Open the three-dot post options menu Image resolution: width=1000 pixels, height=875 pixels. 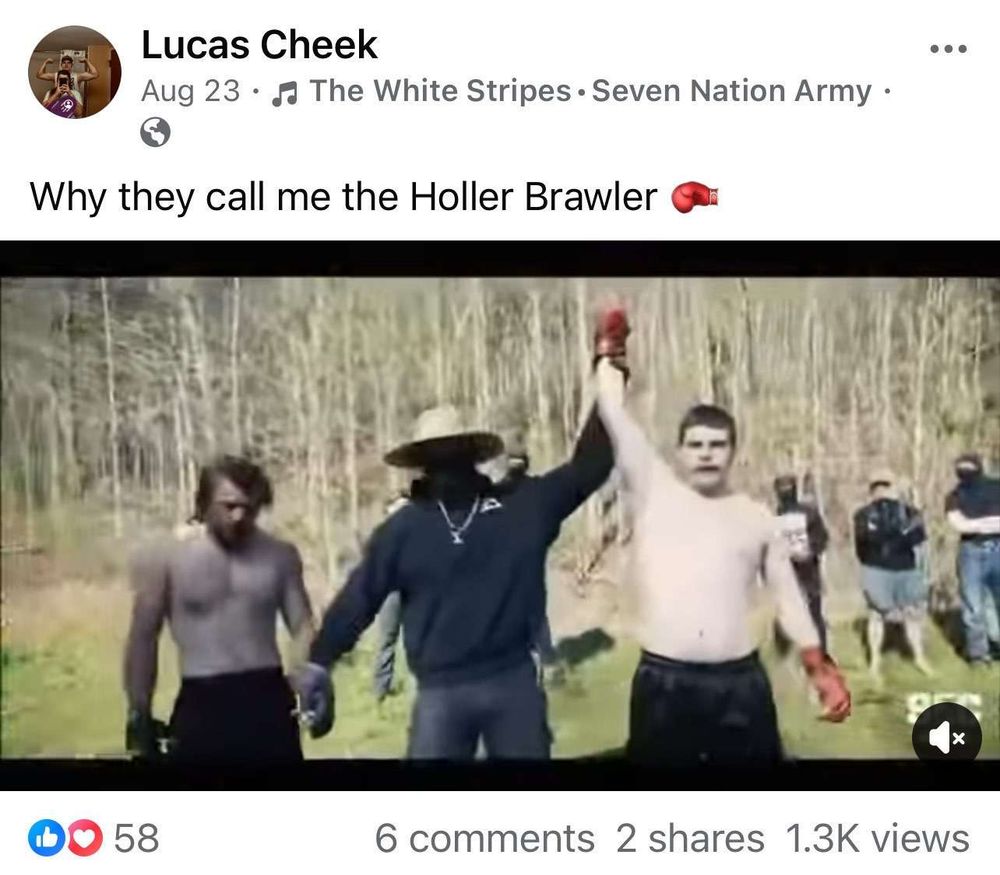tap(948, 48)
